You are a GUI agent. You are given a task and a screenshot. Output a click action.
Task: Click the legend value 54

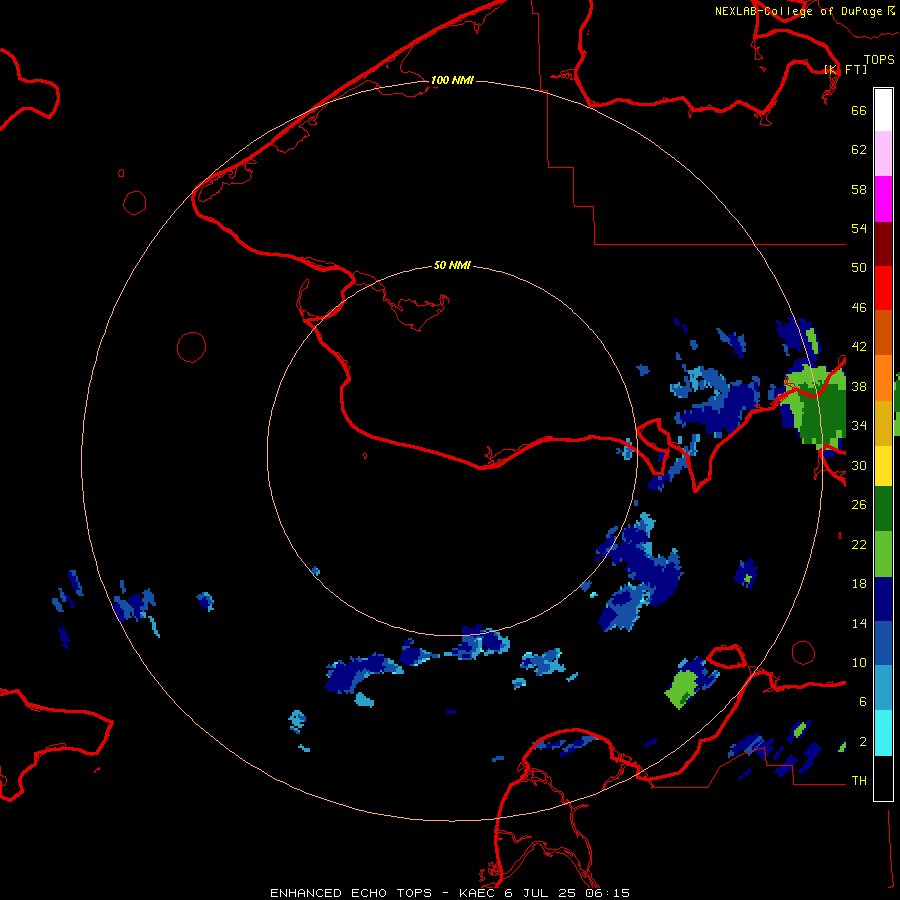point(859,228)
